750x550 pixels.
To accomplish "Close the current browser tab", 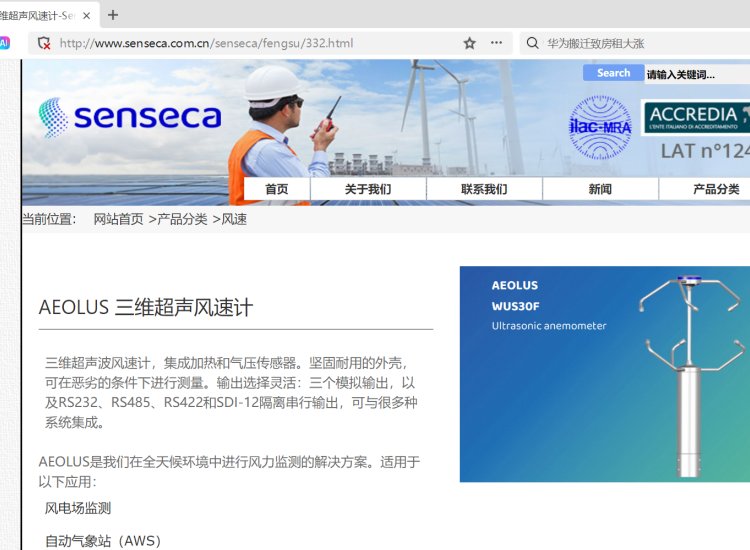I will point(87,15).
